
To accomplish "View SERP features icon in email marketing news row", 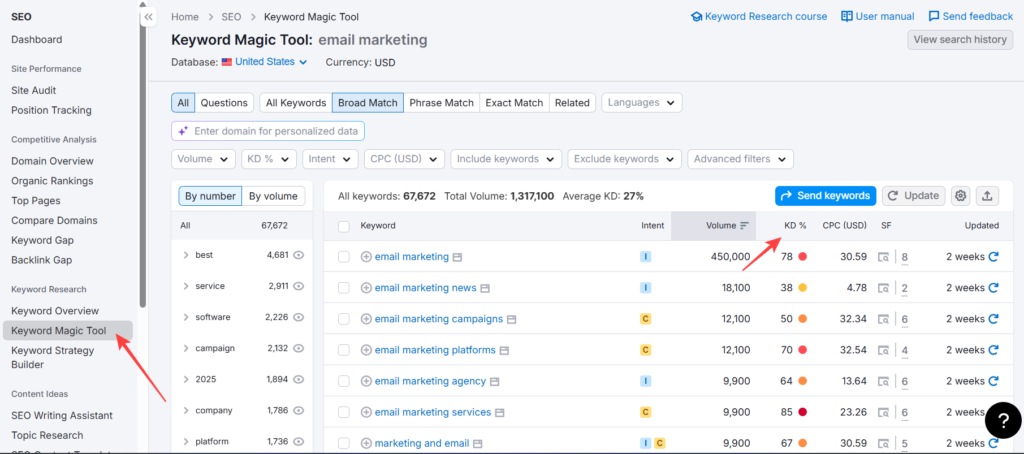I will click(883, 288).
